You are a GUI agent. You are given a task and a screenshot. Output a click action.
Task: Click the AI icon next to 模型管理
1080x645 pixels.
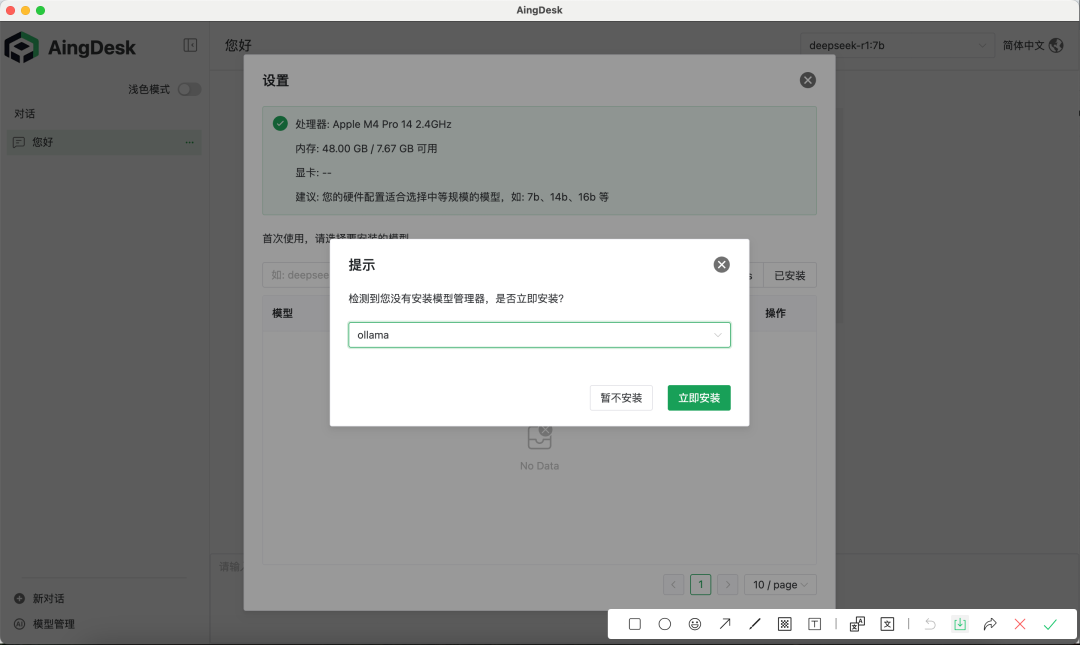click(x=19, y=624)
